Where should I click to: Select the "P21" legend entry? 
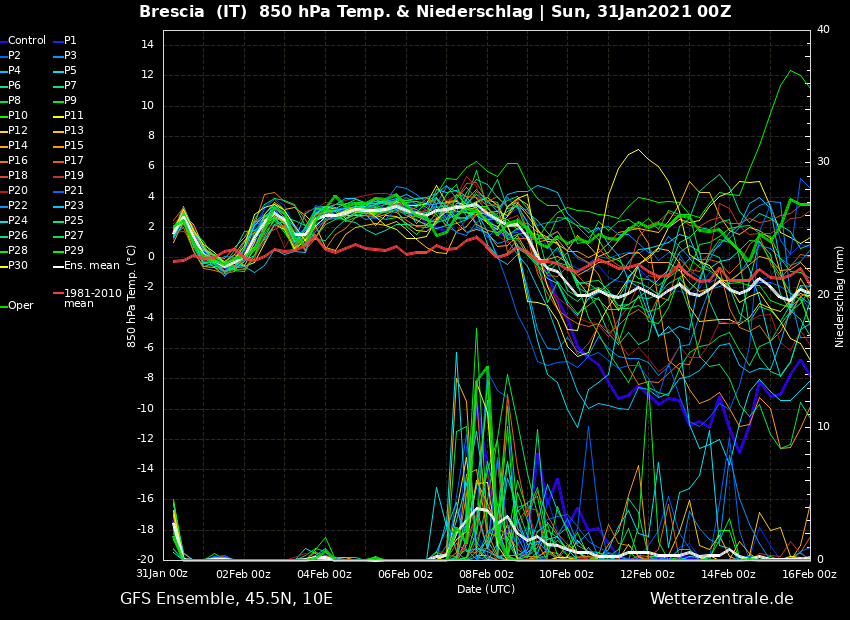point(69,190)
